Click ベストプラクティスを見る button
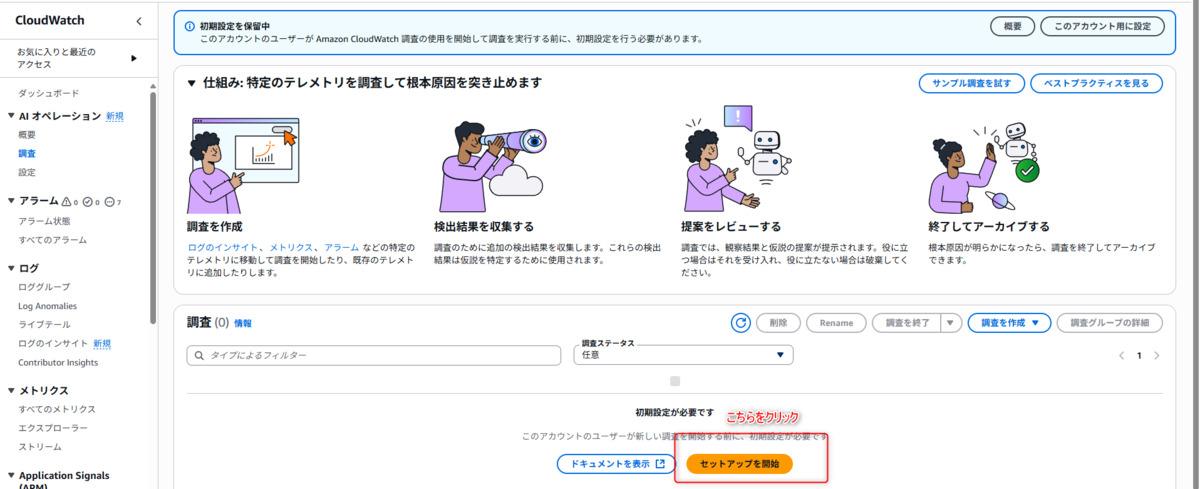Viewport: 1200px width, 489px height. click(1097, 83)
